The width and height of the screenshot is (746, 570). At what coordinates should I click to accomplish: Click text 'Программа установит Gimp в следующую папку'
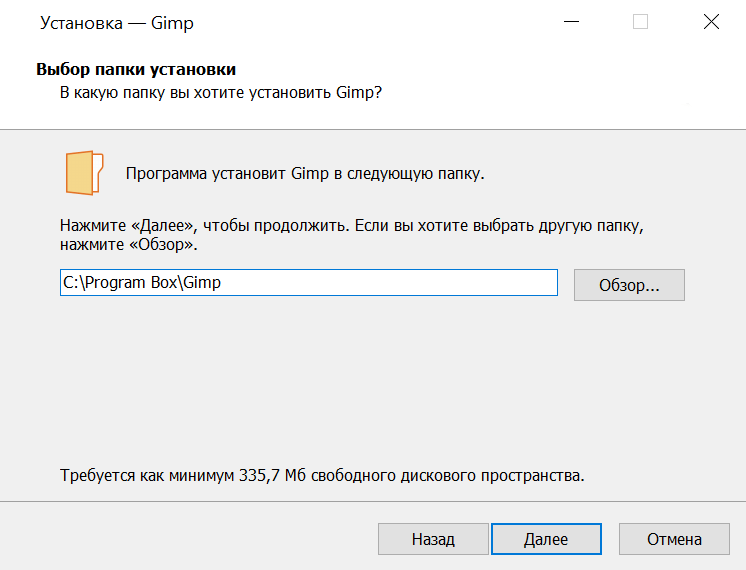tap(305, 174)
